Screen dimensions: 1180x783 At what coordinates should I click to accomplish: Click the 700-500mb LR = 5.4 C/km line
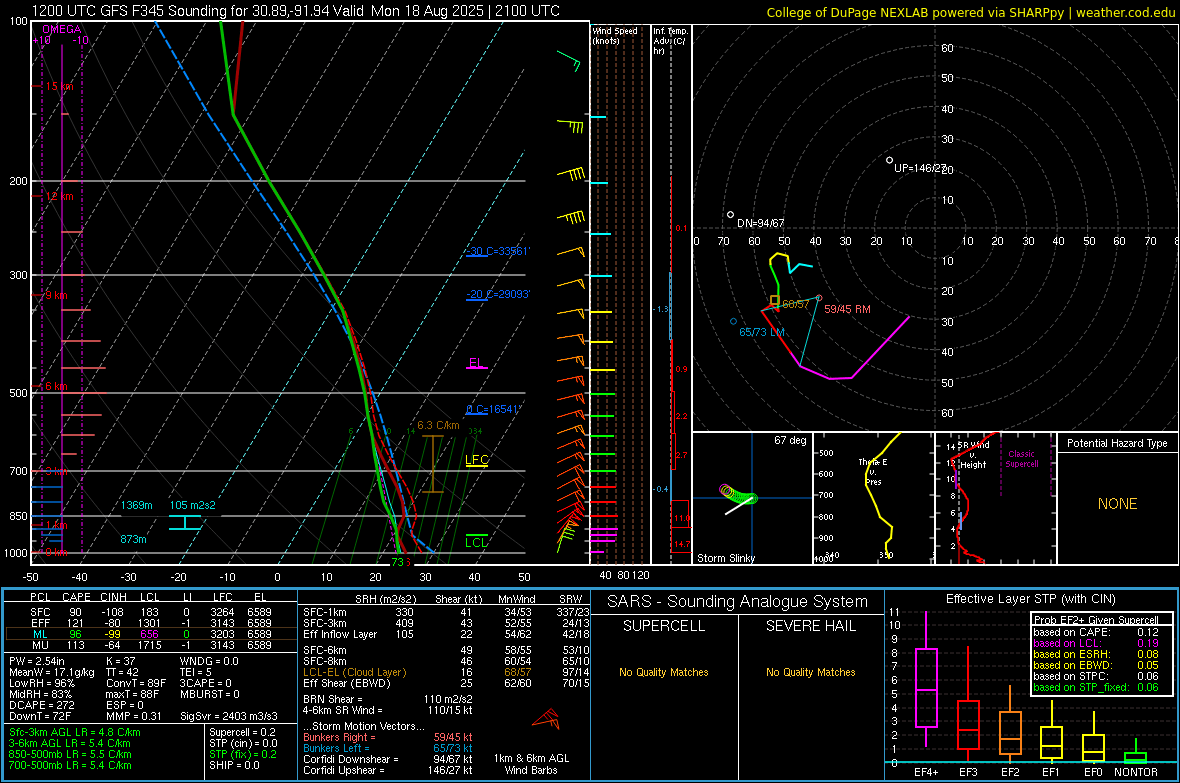pyautogui.click(x=70, y=766)
